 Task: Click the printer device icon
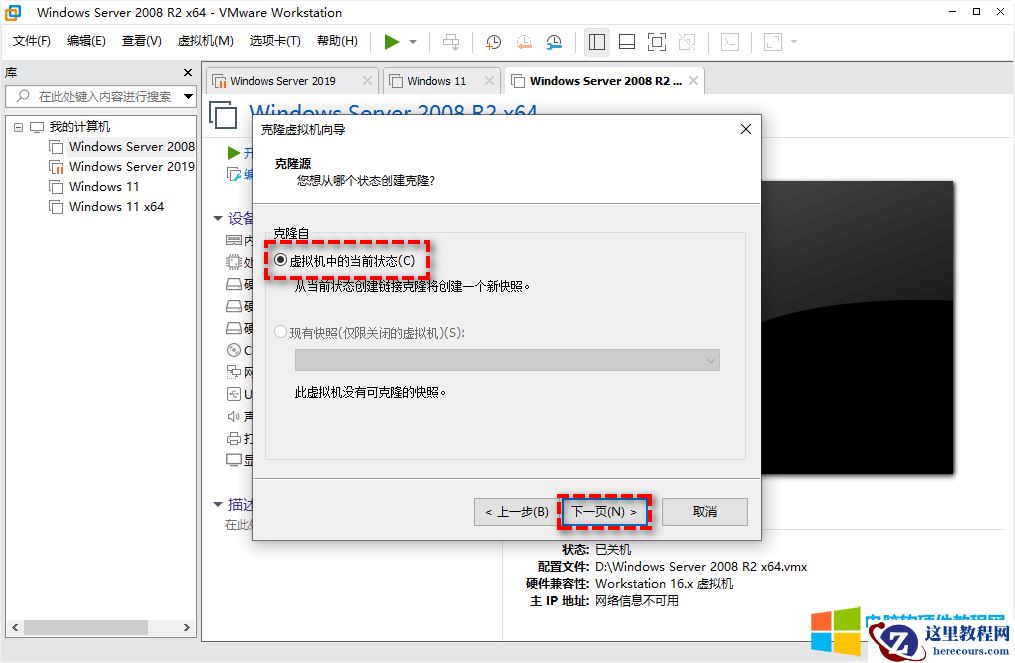click(x=234, y=438)
